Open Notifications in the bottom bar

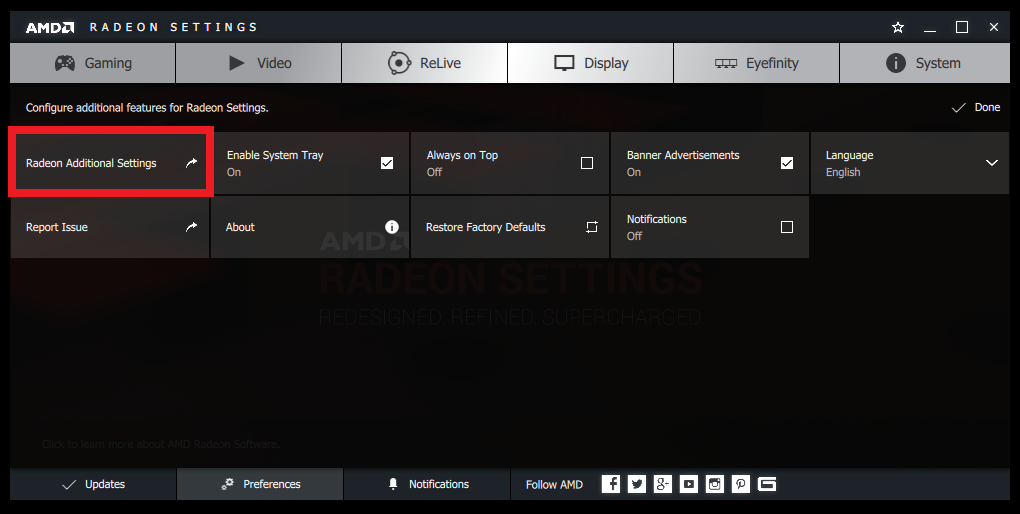(427, 484)
